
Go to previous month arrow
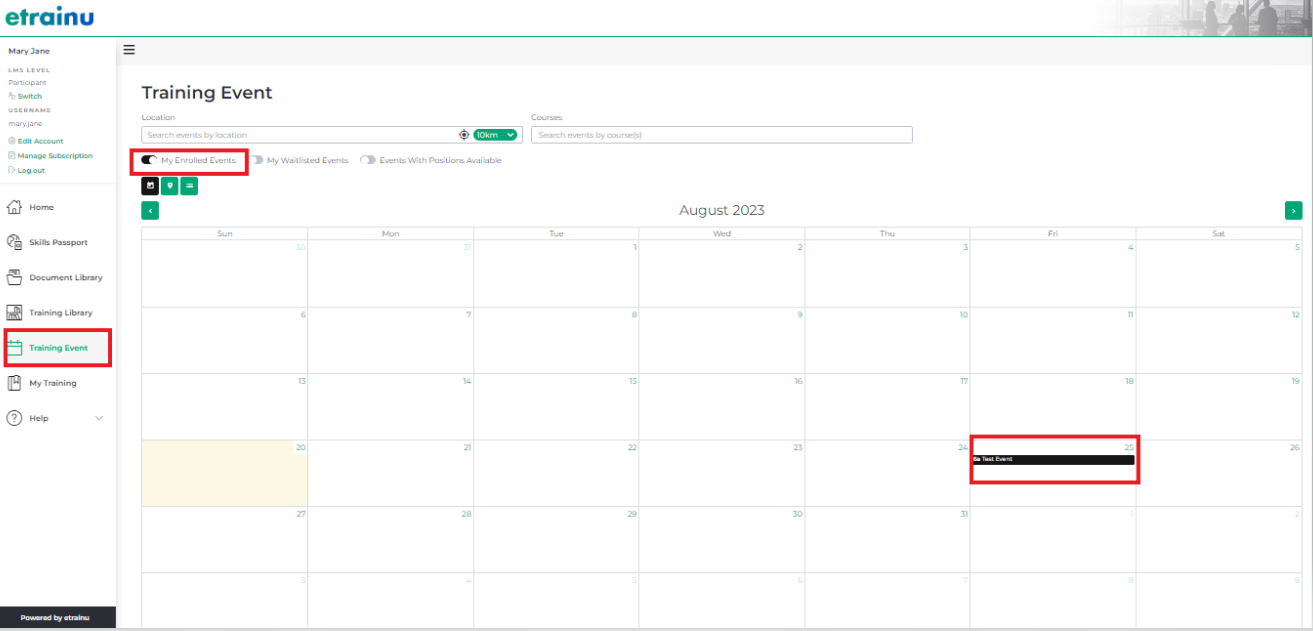click(150, 210)
